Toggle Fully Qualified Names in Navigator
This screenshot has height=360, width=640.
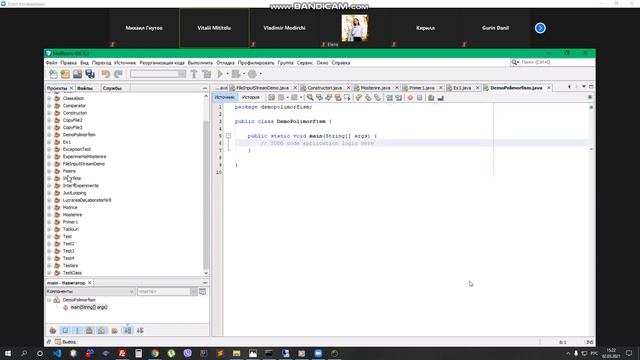(115, 331)
